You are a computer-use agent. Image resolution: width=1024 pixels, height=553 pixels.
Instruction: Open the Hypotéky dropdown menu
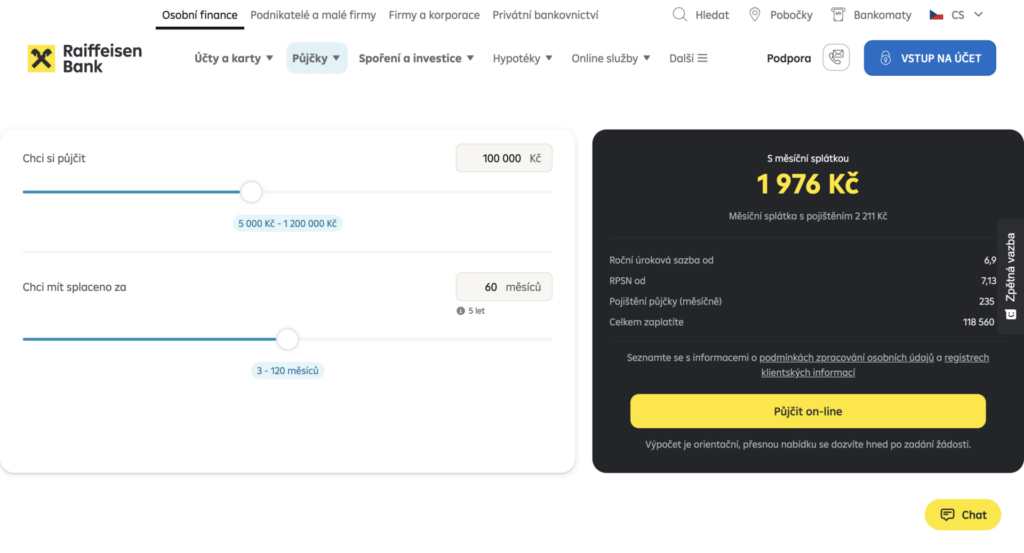click(523, 58)
